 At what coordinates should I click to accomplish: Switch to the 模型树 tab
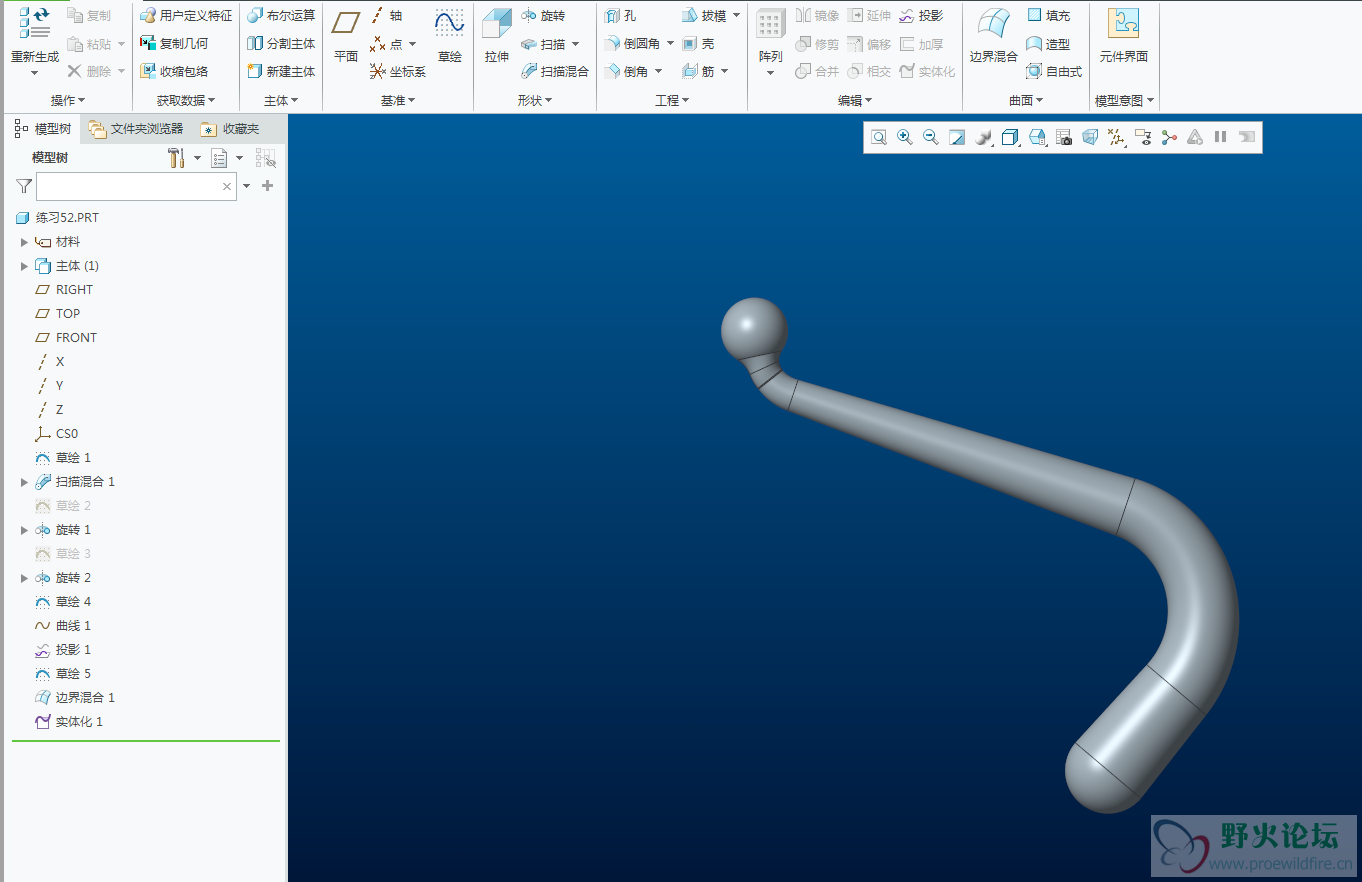click(43, 129)
